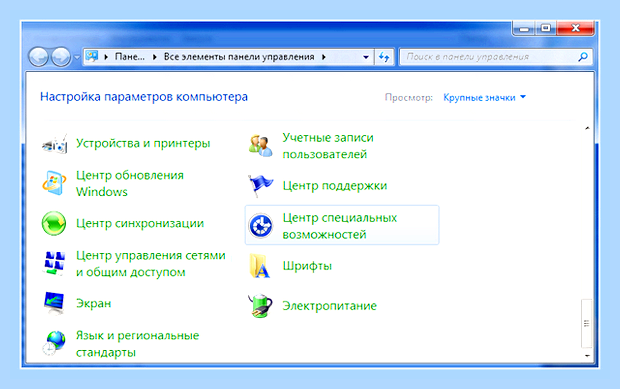Expand arrow between Пане... and Все элементы

(x=155, y=57)
